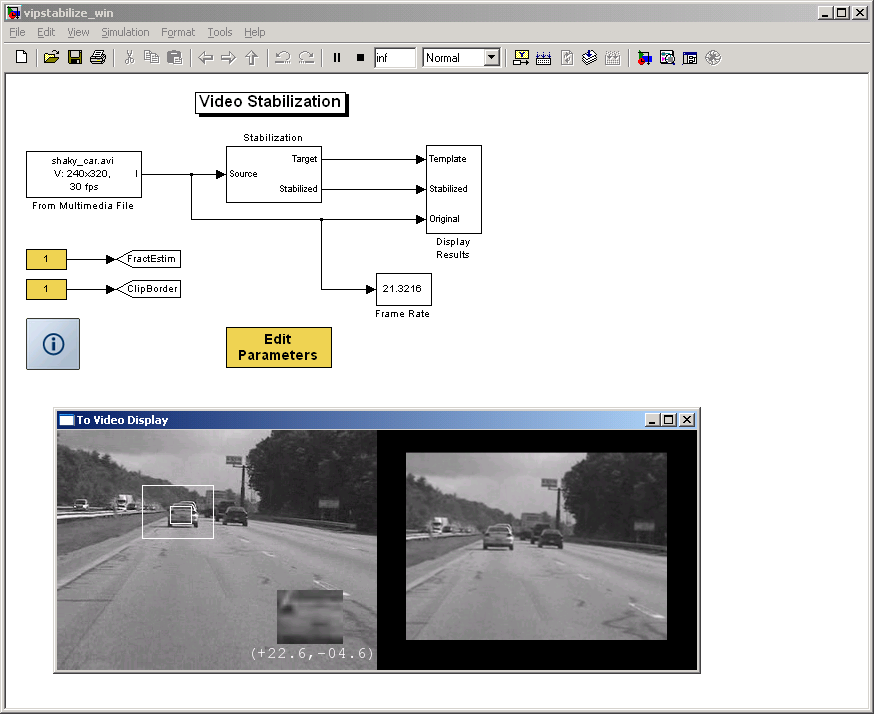Open the Simulation menu

(125, 32)
